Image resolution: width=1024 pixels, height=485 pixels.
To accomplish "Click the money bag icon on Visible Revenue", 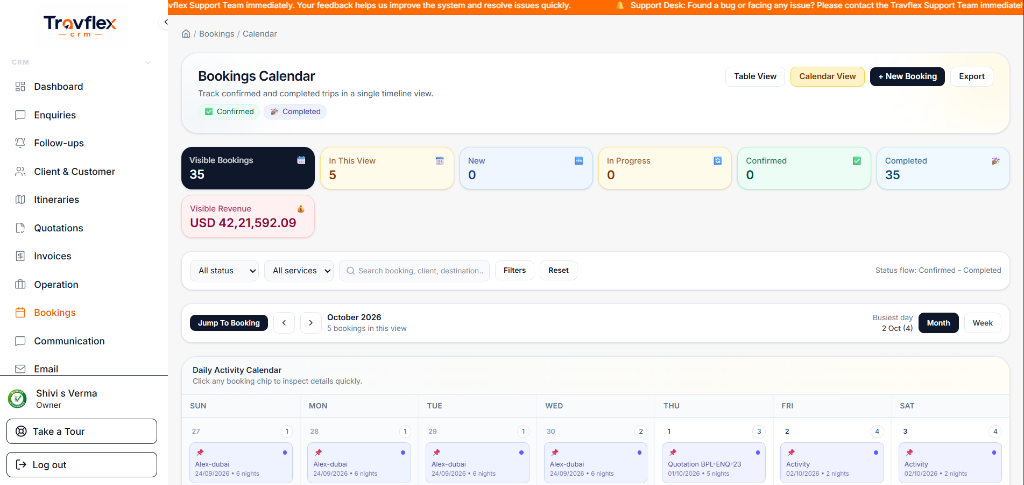I will (x=301, y=209).
